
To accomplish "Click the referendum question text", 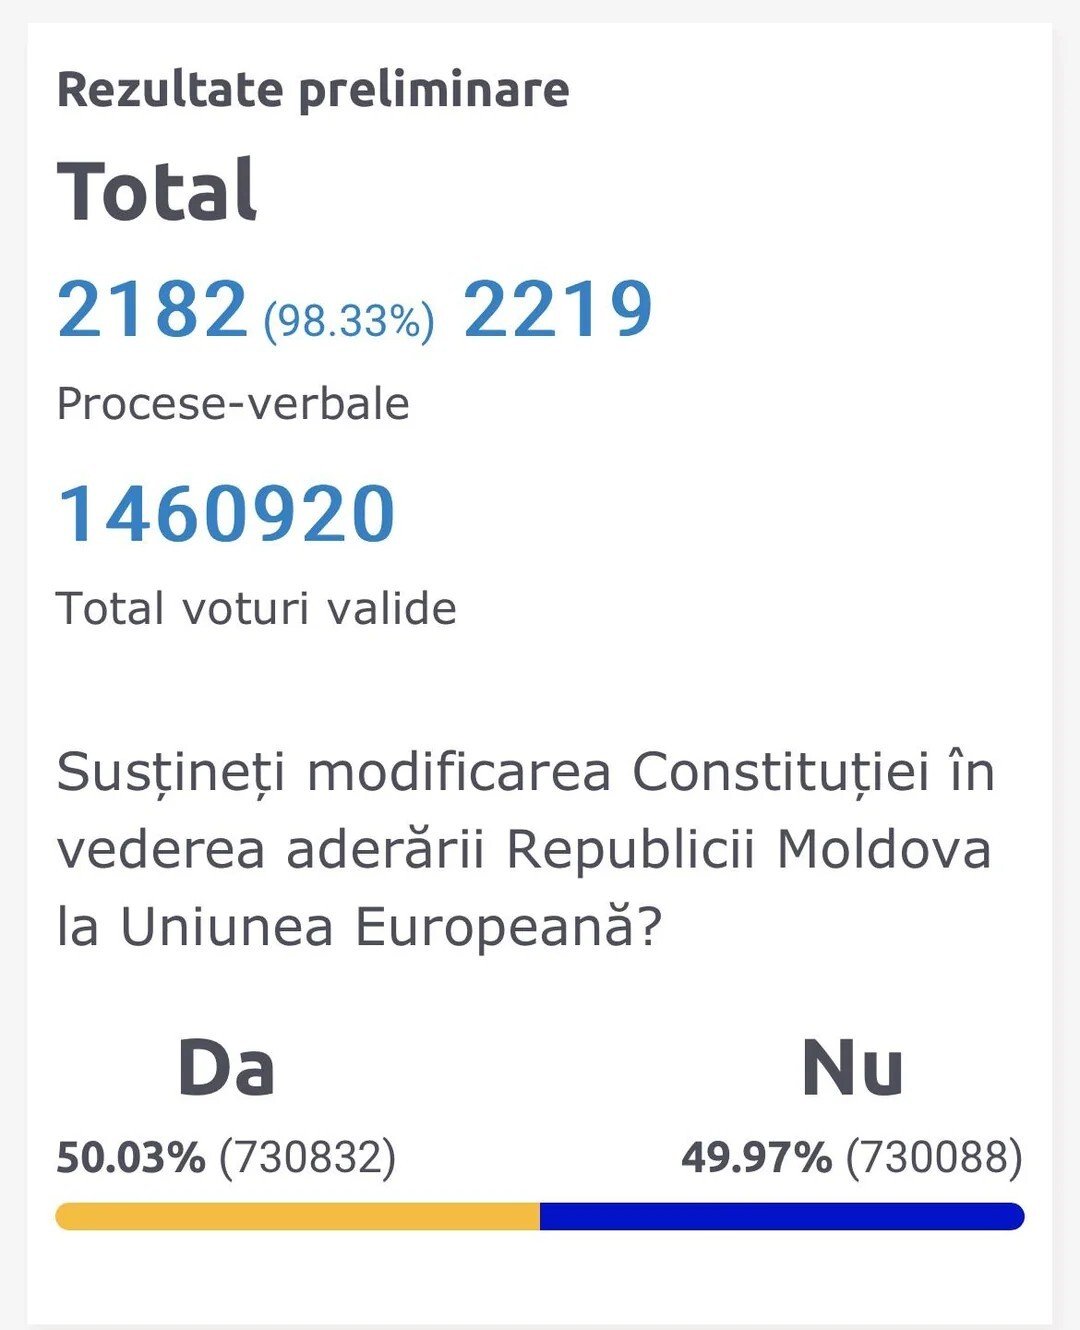I will (x=526, y=850).
